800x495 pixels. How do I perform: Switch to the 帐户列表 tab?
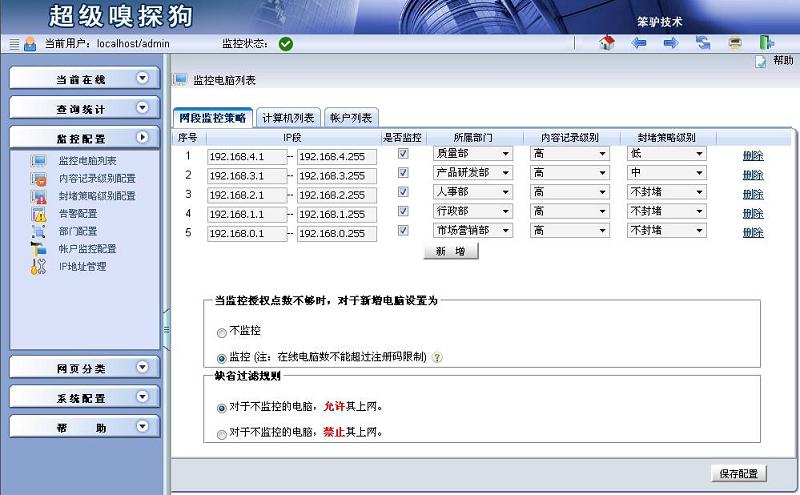coord(350,117)
